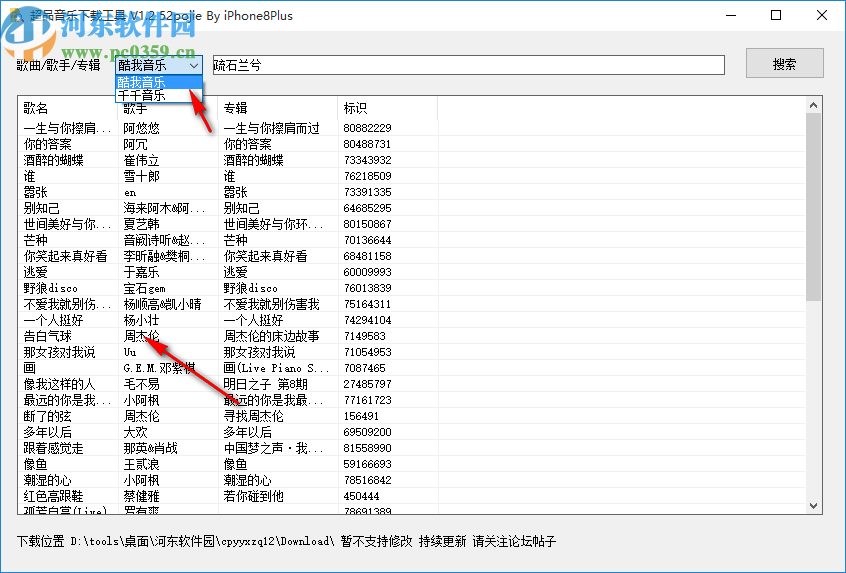846x573 pixels.
Task: Click singer 王贰浪
Action: click(x=141, y=464)
